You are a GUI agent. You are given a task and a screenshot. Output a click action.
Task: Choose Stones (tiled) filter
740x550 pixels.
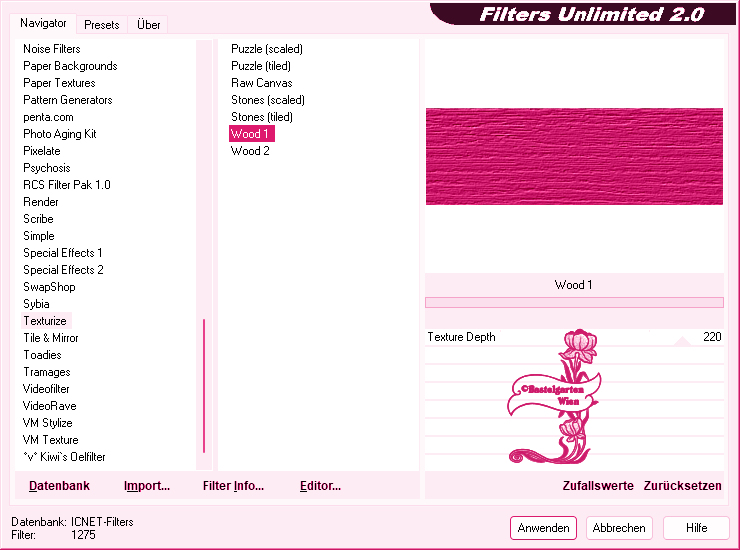click(x=261, y=117)
